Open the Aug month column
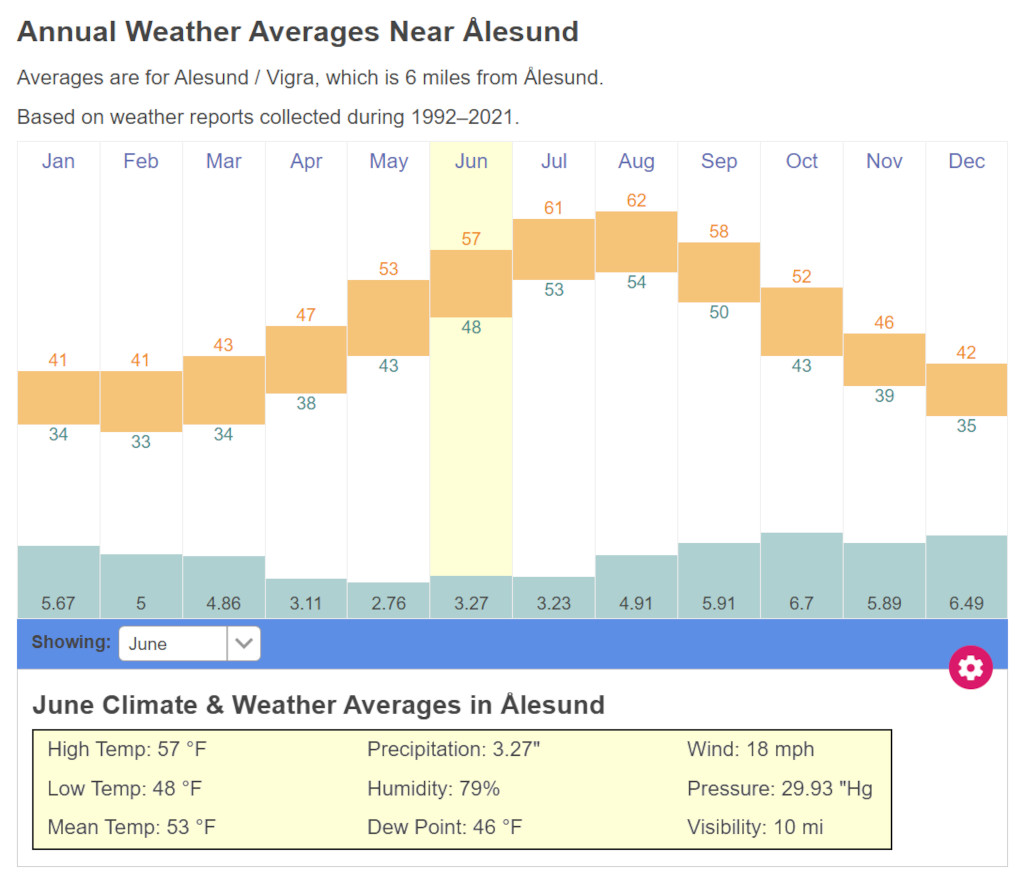The width and height of the screenshot is (1024, 883). click(x=636, y=161)
